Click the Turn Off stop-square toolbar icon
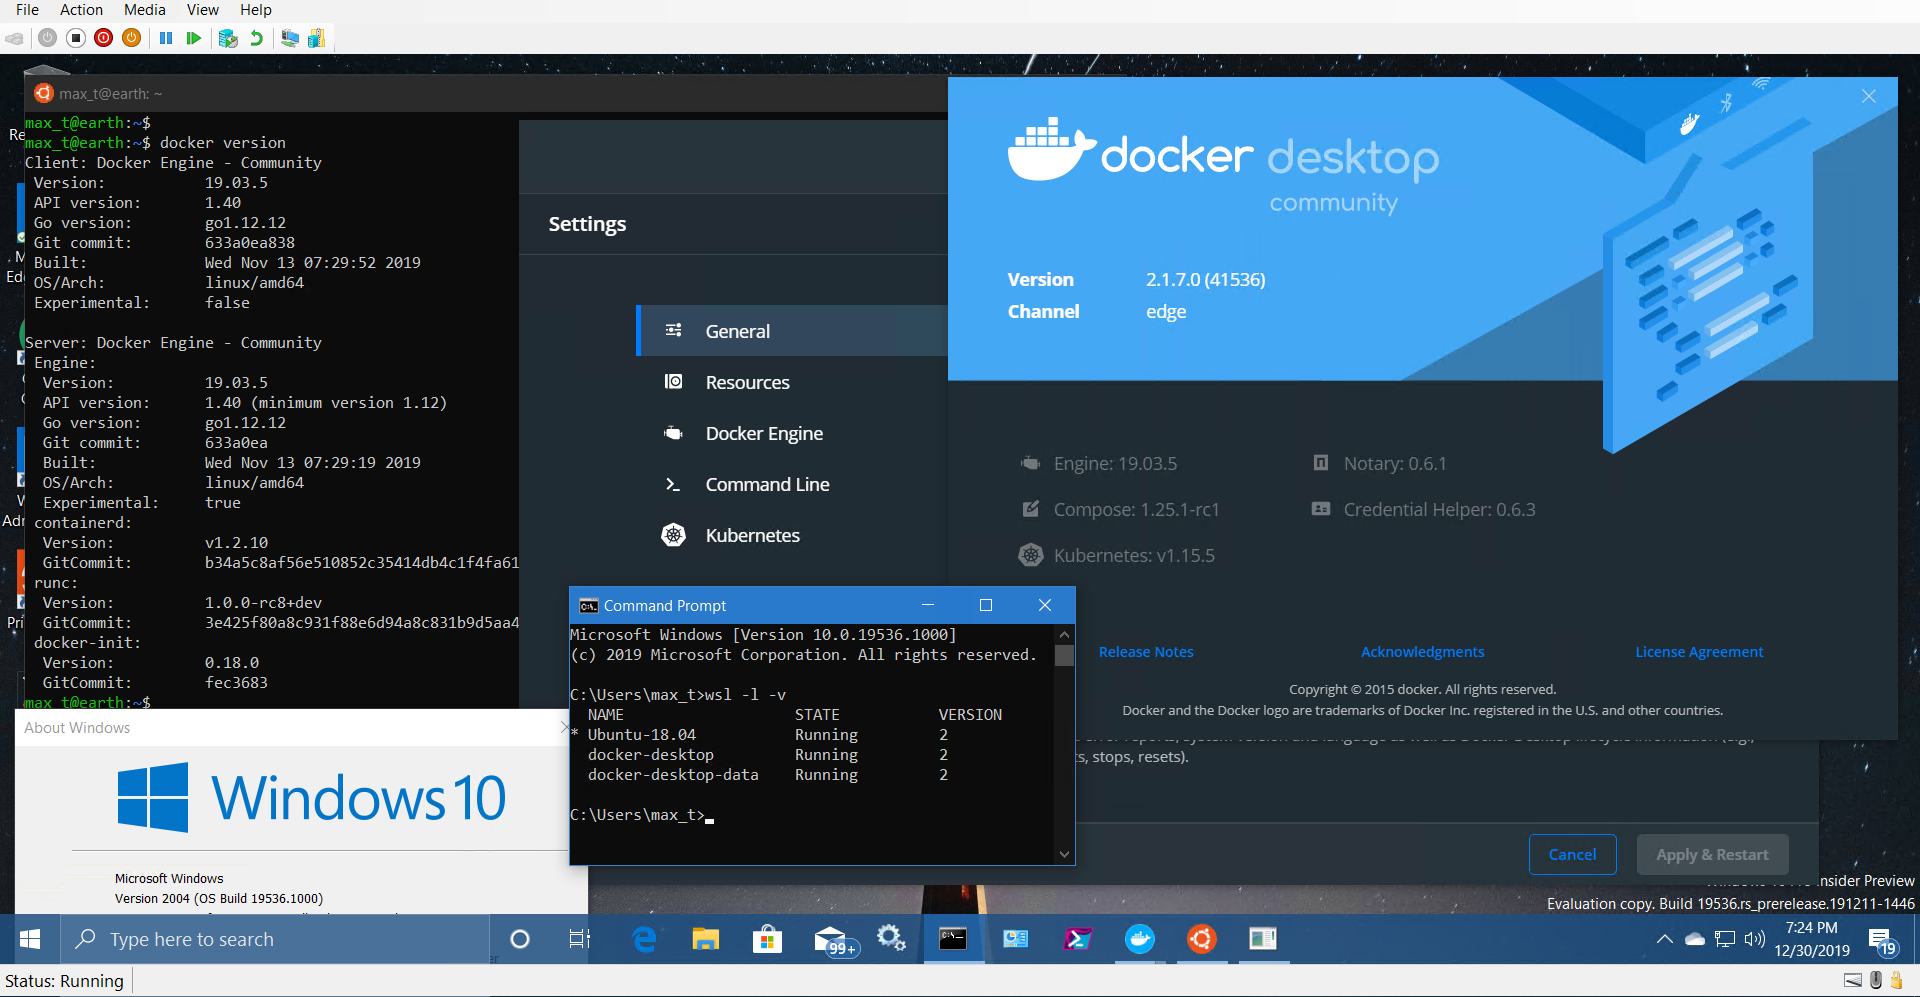 point(76,38)
